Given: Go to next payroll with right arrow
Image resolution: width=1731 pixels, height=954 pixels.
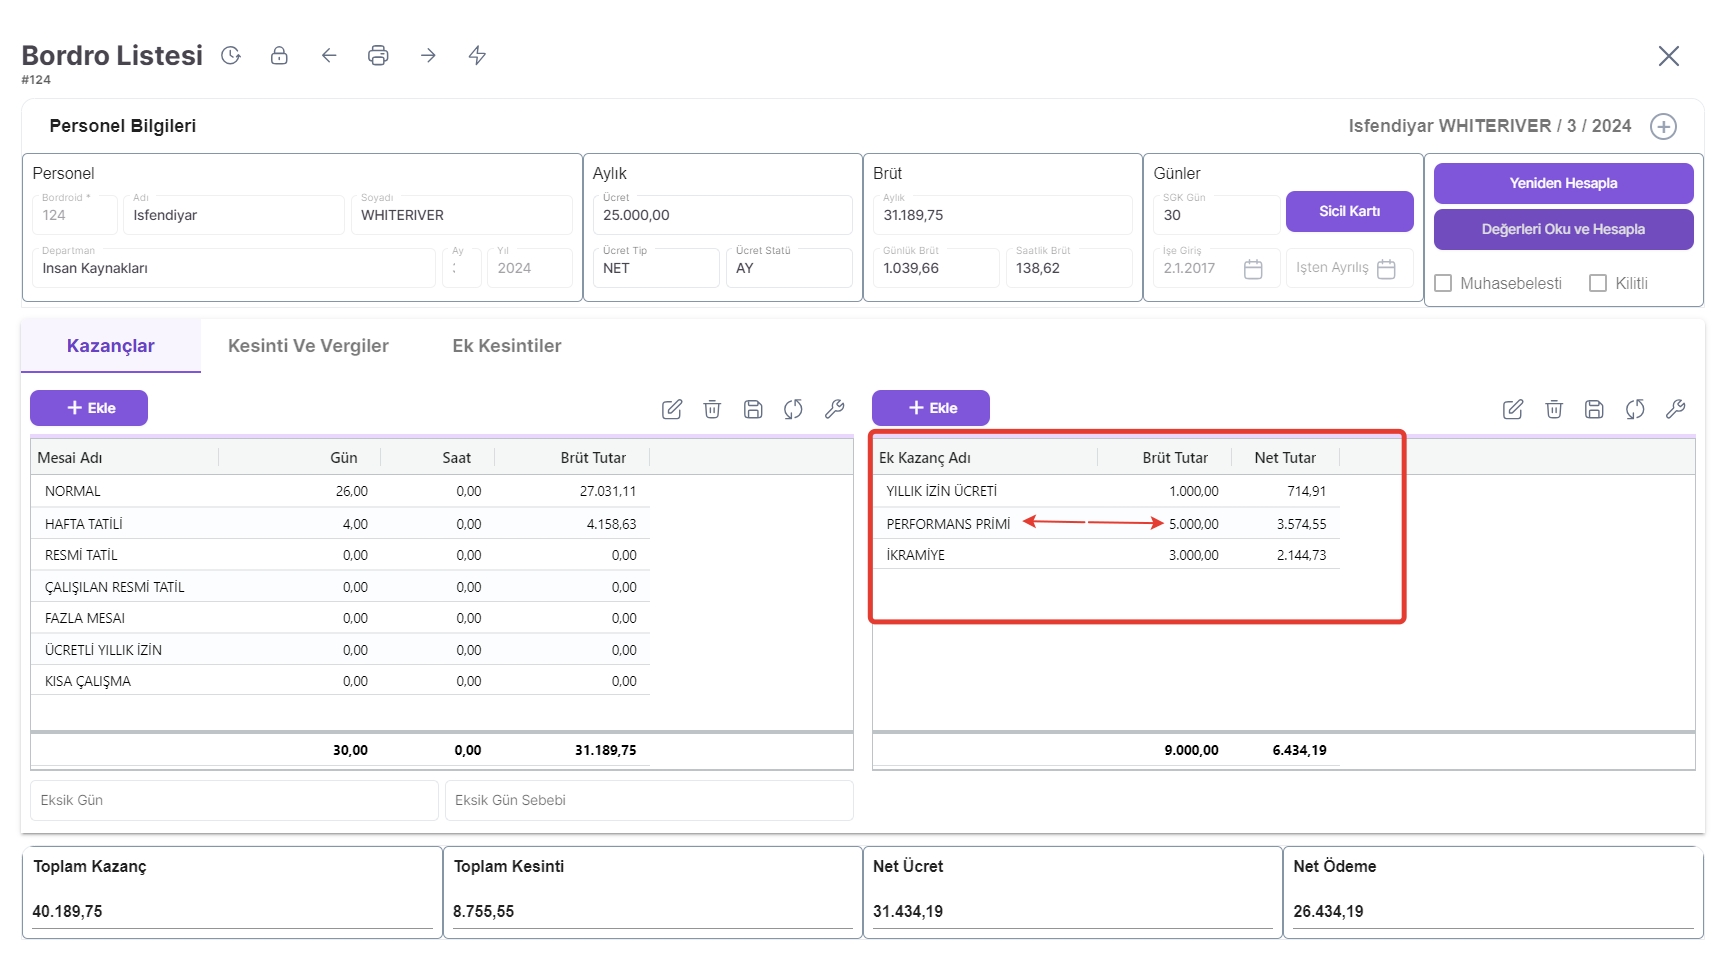Looking at the screenshot, I should point(428,56).
